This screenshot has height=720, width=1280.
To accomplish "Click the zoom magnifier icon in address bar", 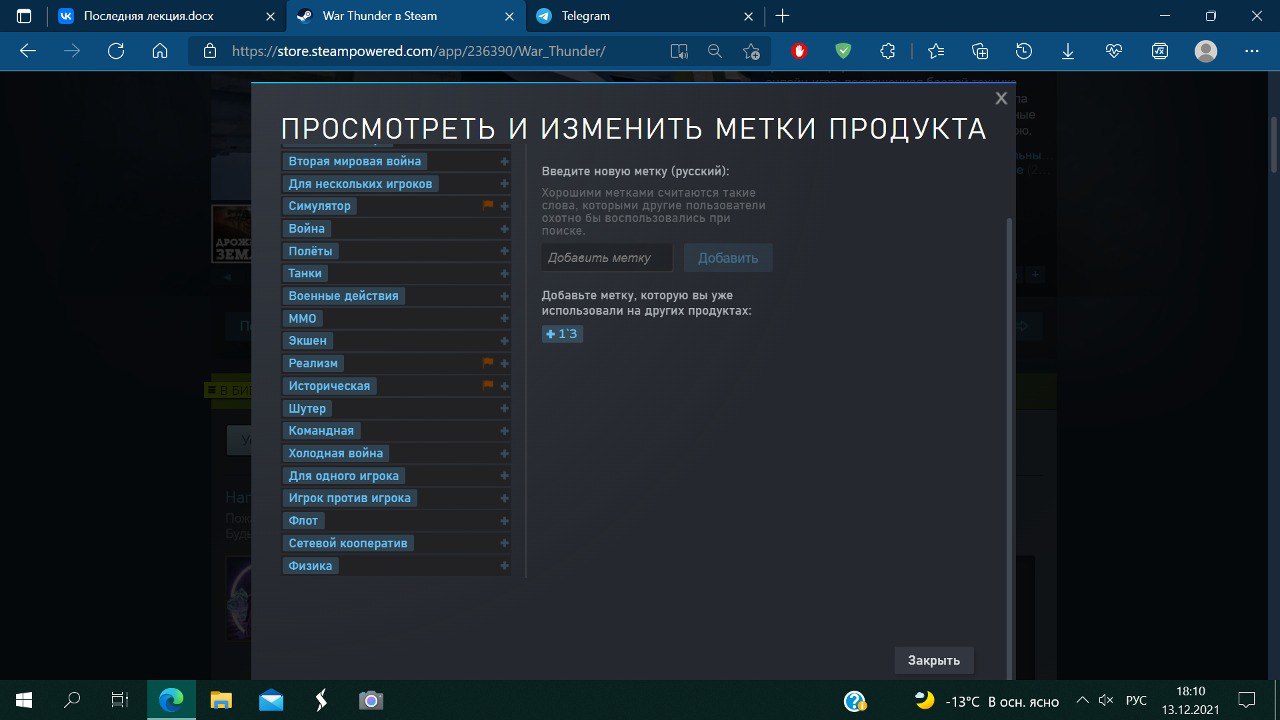I will [x=715, y=51].
